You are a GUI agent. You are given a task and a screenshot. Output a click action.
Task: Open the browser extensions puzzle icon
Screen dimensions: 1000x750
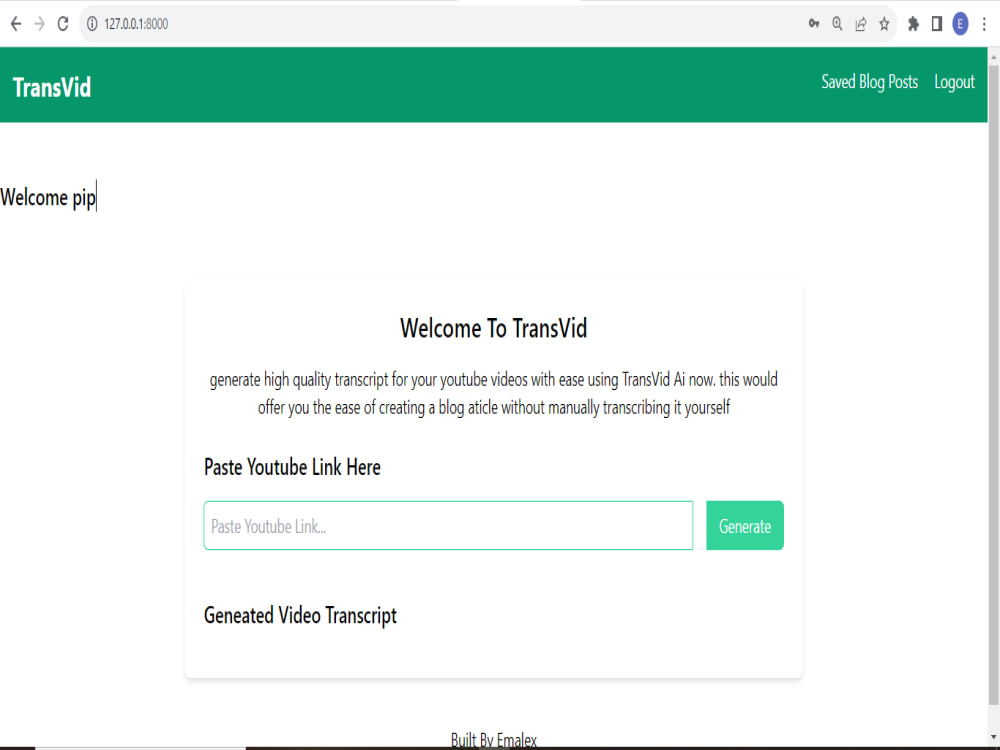coord(913,23)
